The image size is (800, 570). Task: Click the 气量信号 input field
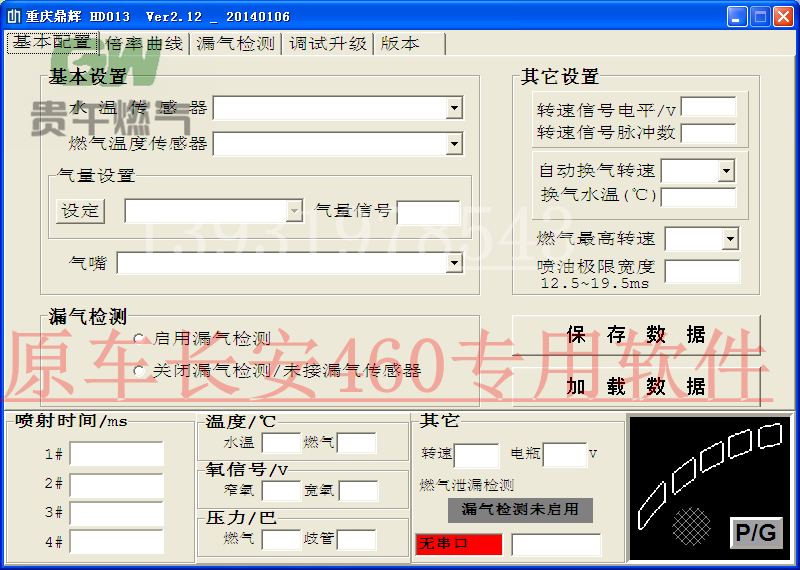click(x=429, y=212)
